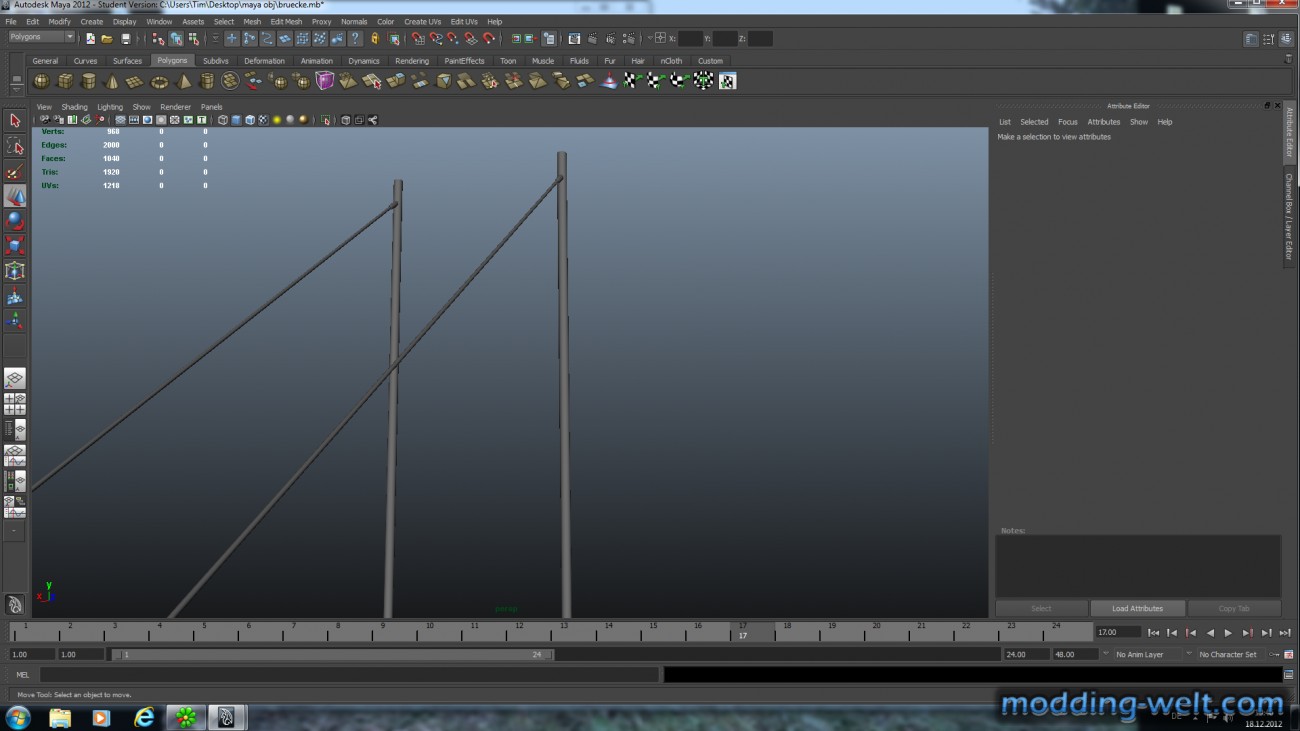Switch to the Surfaces shelf tab
This screenshot has height=731, width=1300.
coord(127,61)
